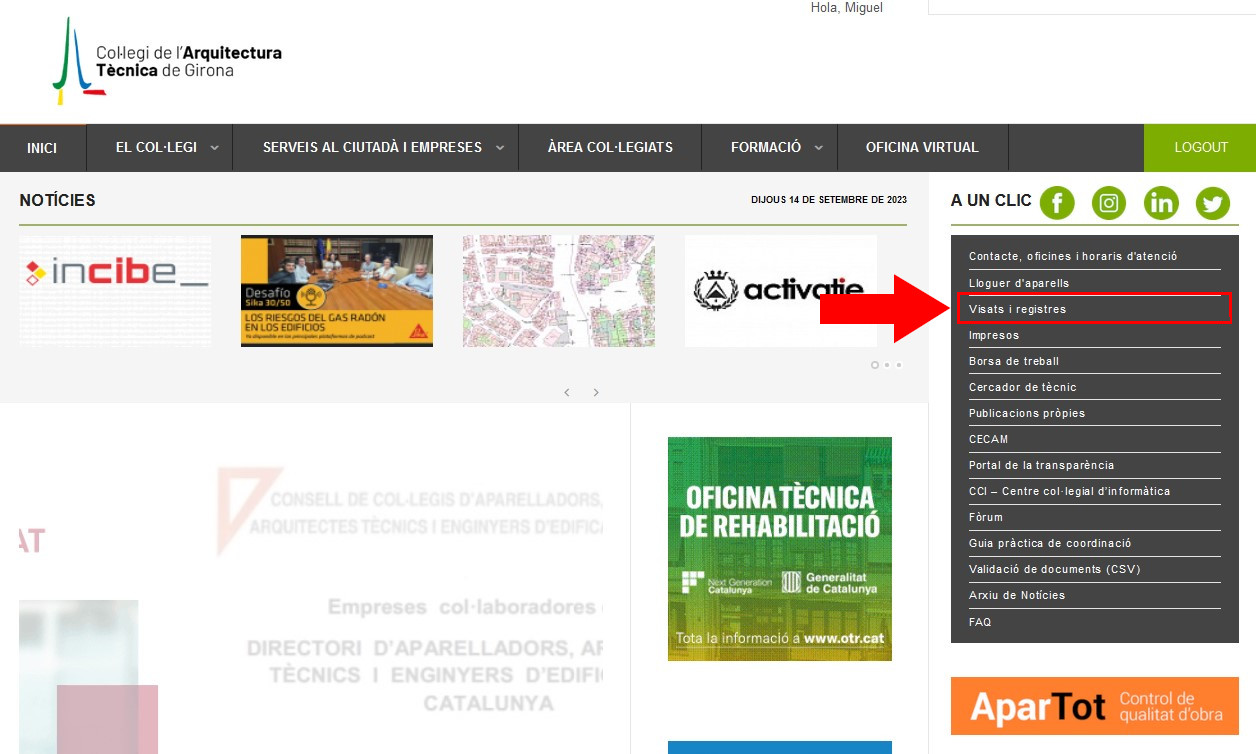
Task: Open the Twitter social icon
Action: pos(1213,203)
